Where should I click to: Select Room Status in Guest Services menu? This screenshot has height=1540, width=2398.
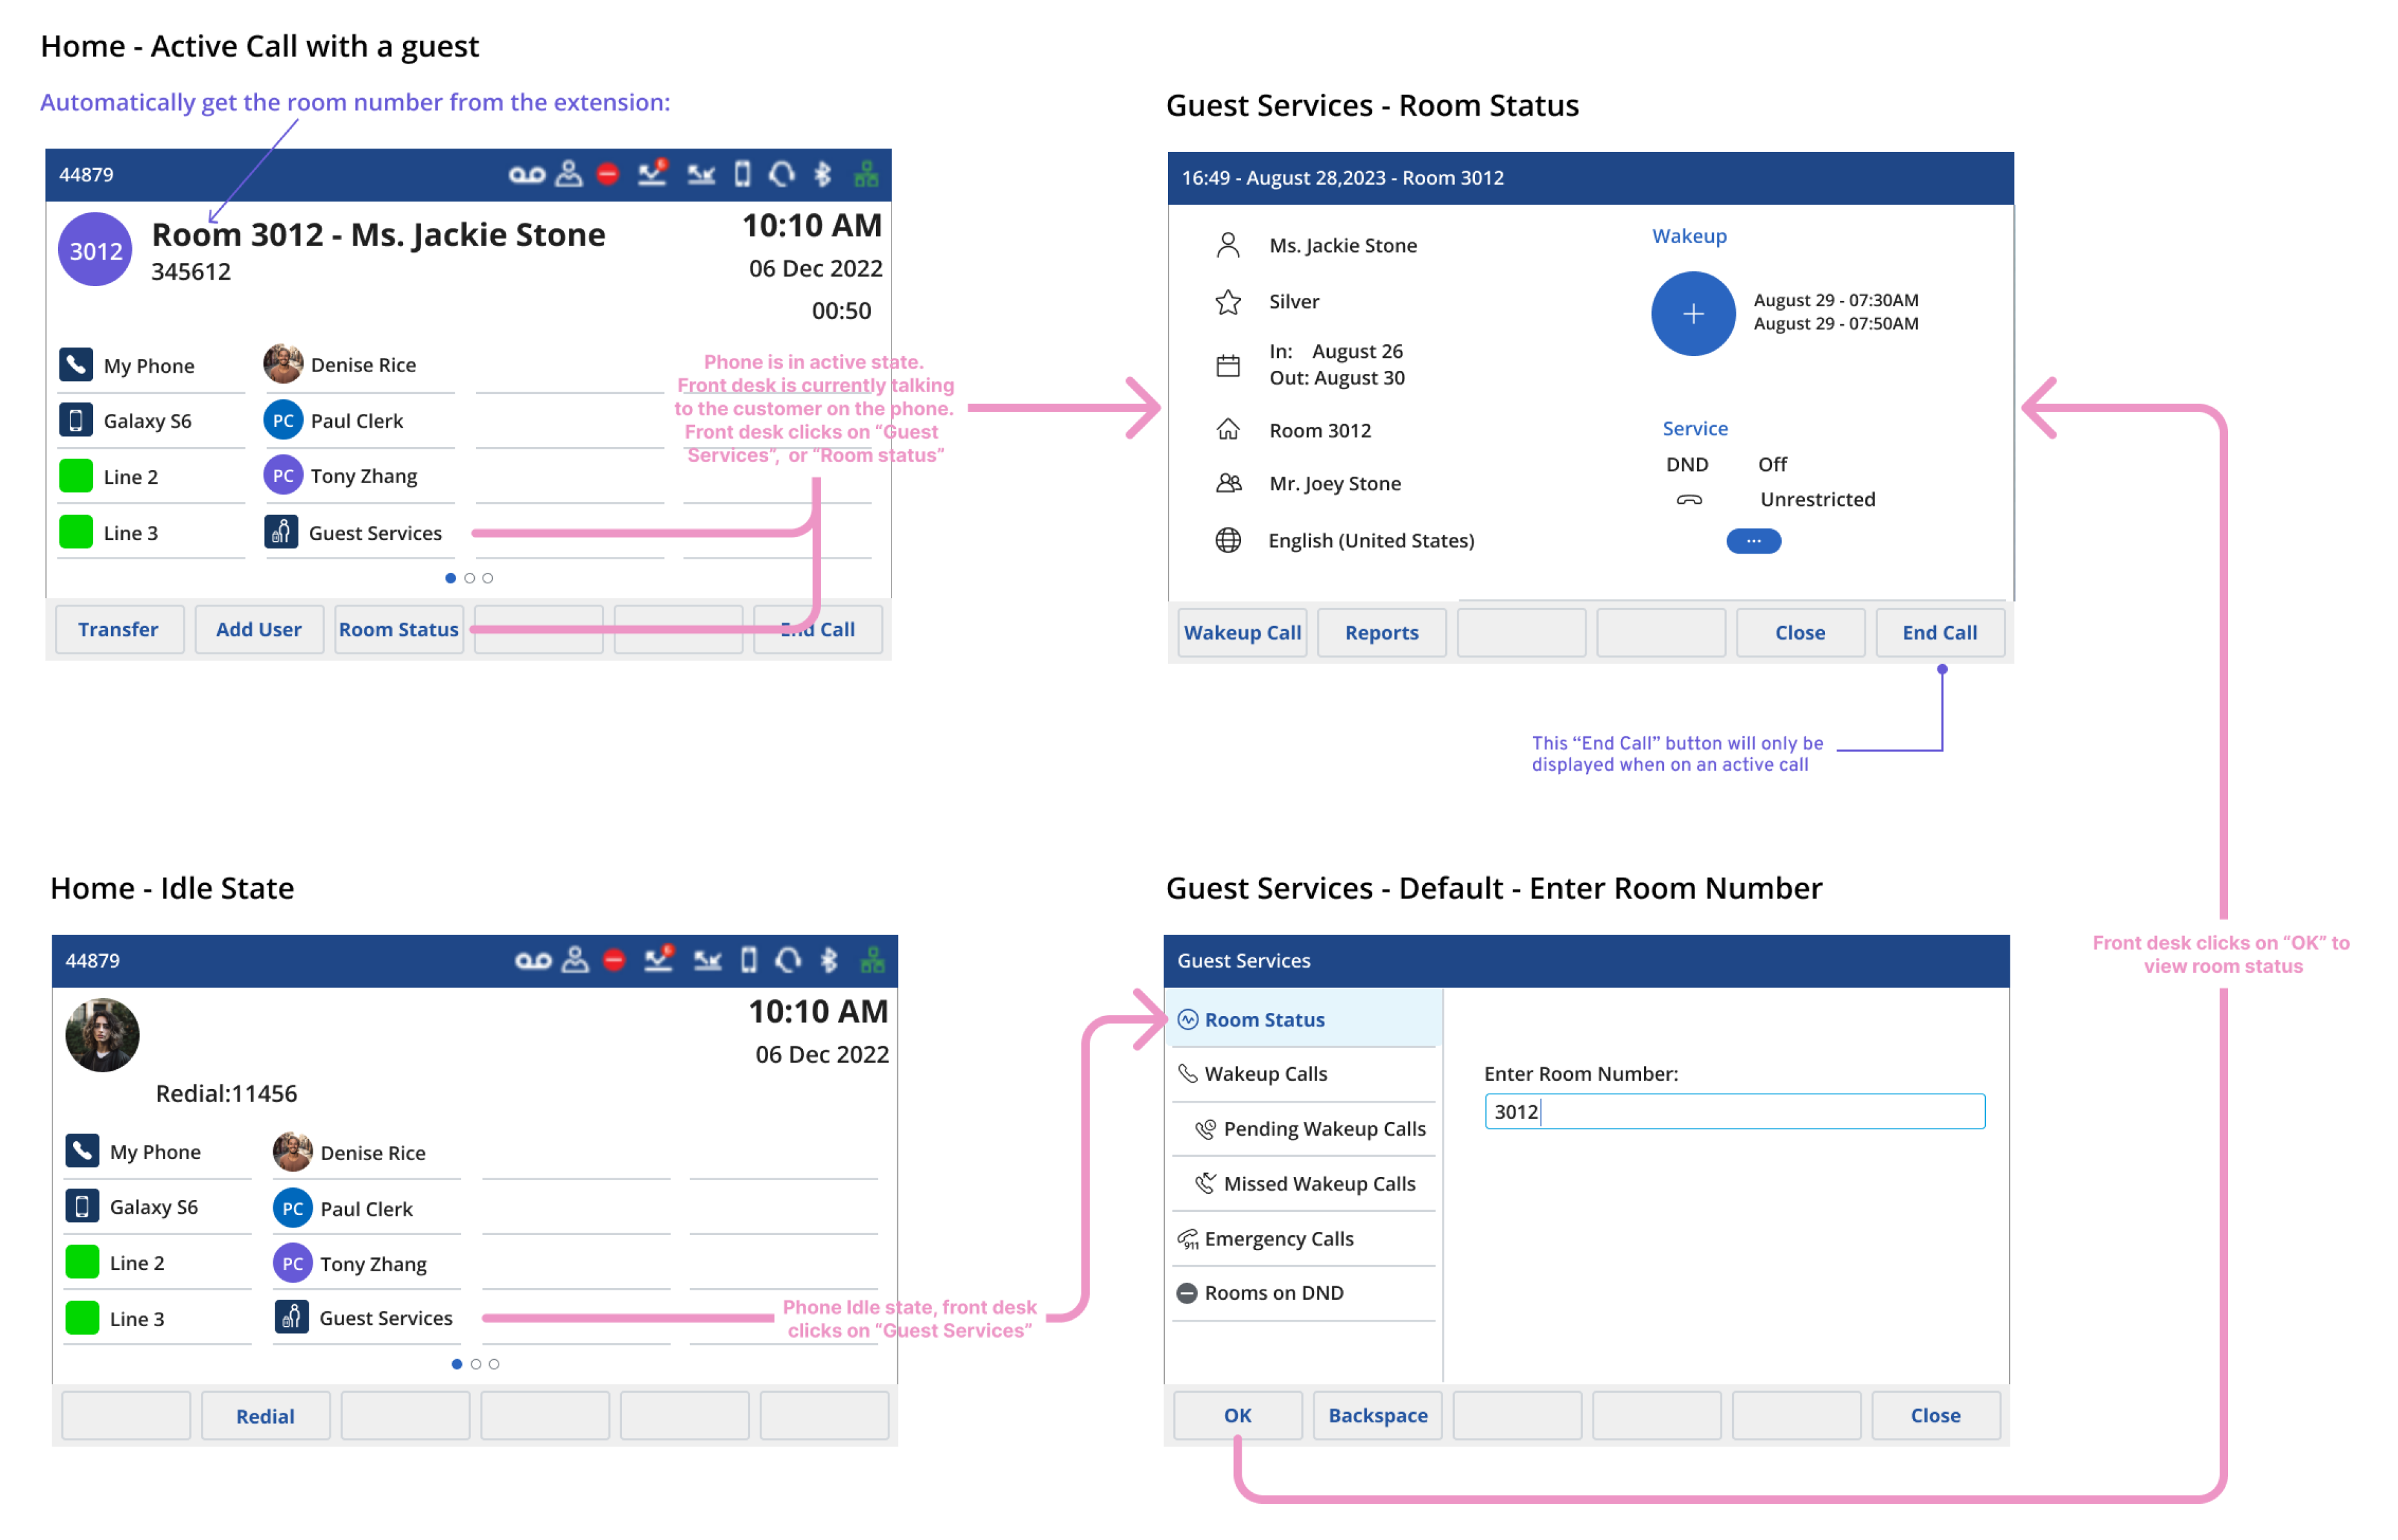tap(1264, 1020)
